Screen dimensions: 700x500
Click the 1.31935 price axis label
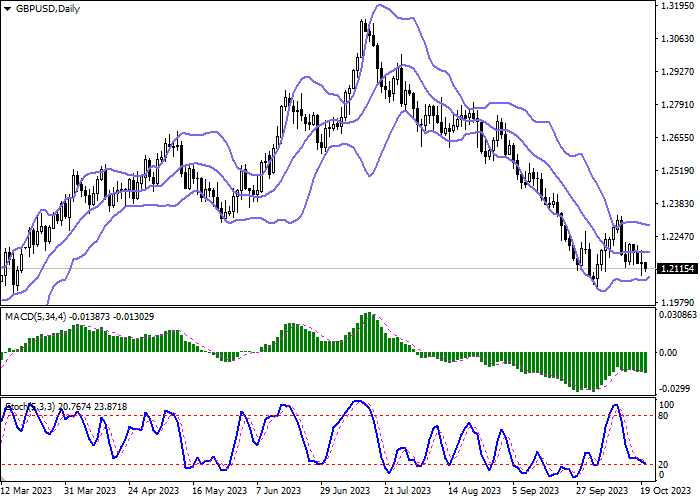point(676,6)
